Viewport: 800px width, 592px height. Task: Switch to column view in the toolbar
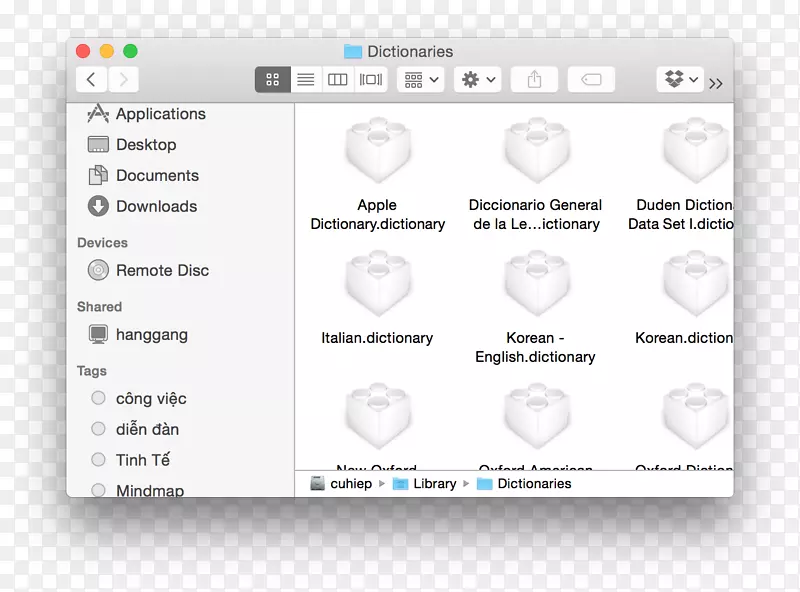(x=337, y=79)
